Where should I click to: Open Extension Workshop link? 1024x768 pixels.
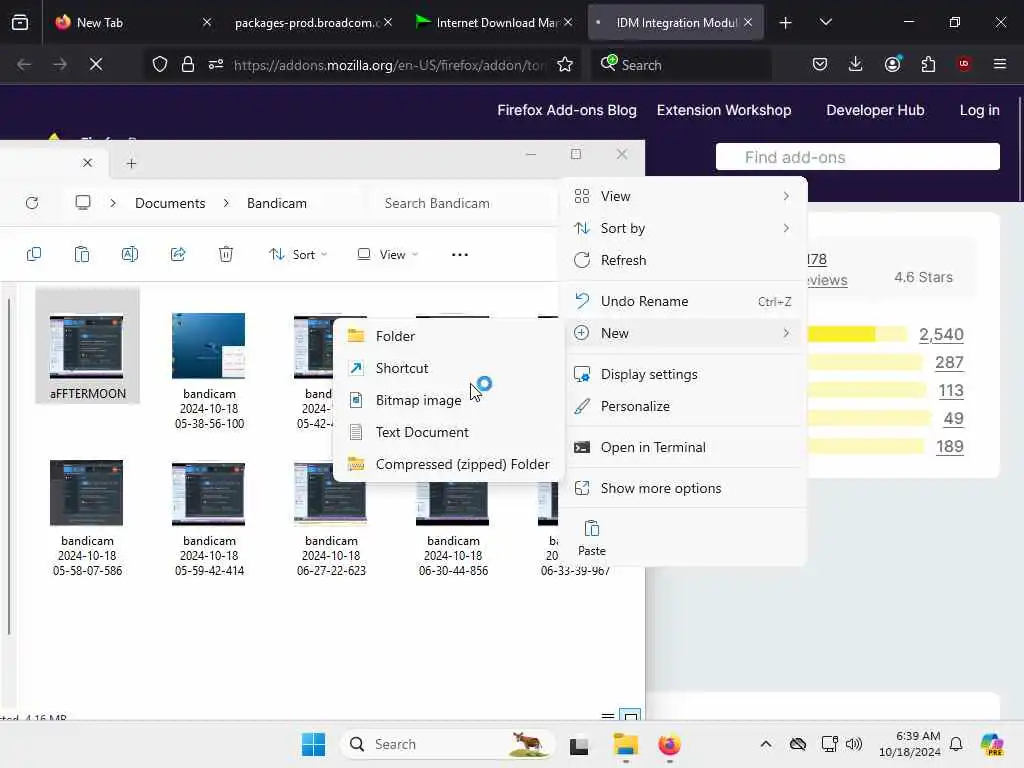click(724, 110)
